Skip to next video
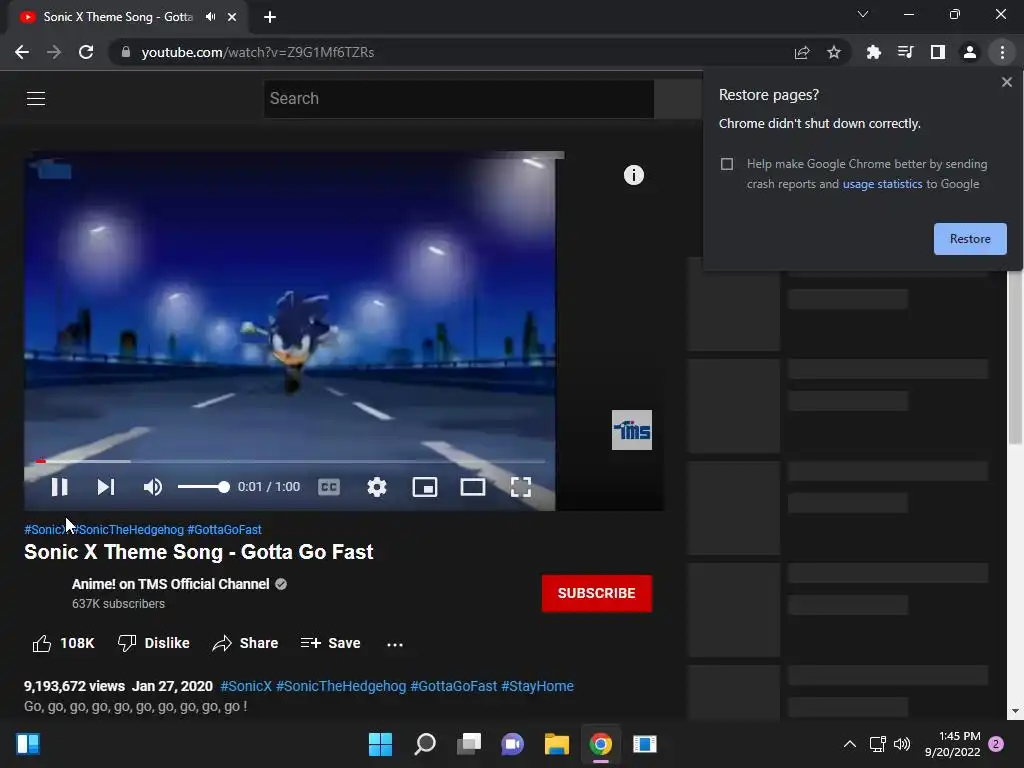This screenshot has height=768, width=1024. coord(106,487)
